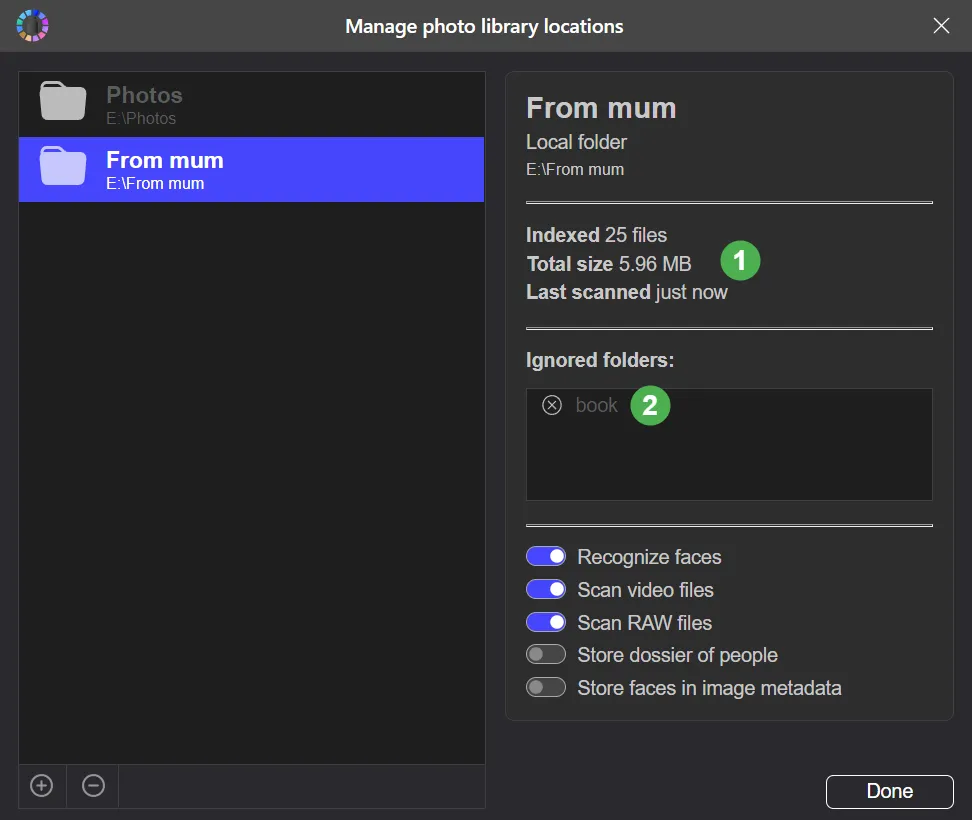
Task: Click the add library location plus icon
Action: [x=42, y=785]
